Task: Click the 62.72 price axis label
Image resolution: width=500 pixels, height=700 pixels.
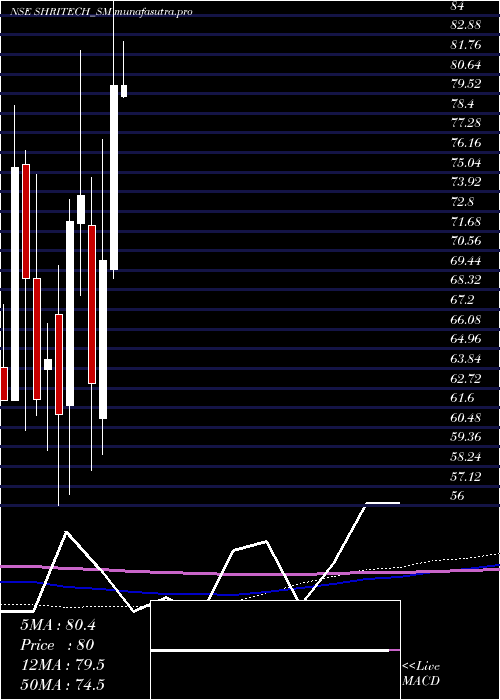Action: coord(466,379)
